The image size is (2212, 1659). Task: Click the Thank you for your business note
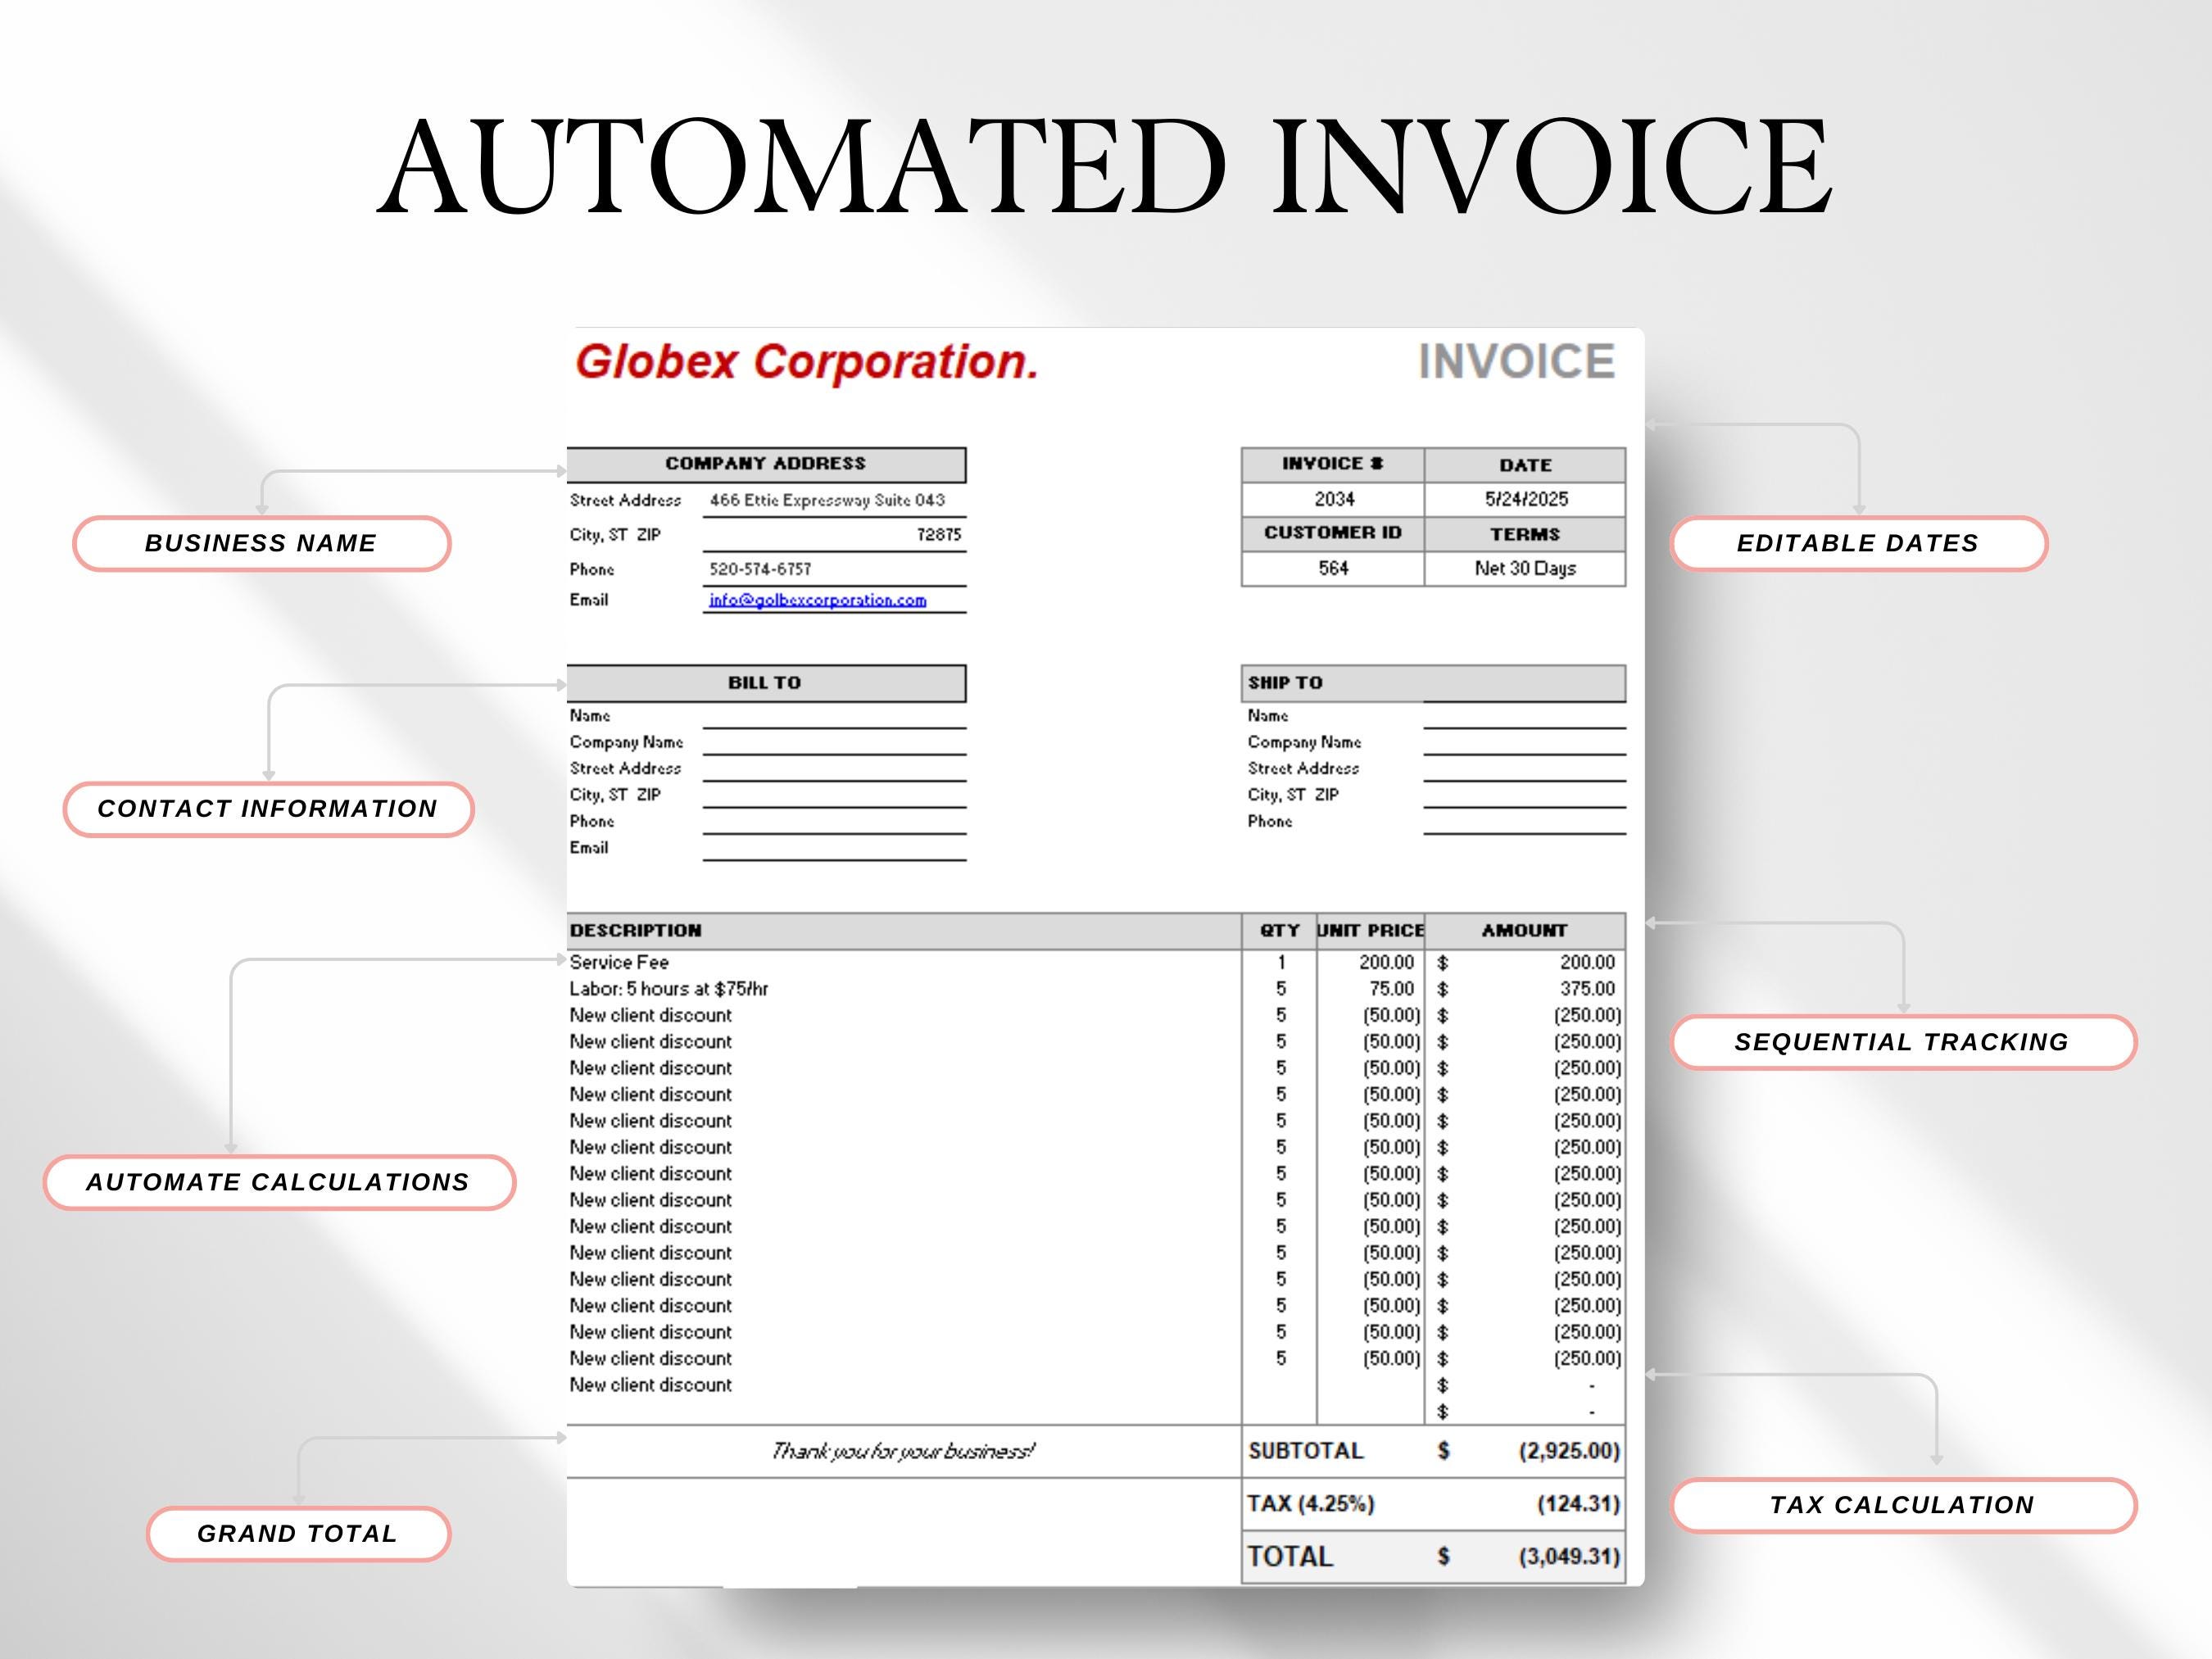coord(903,1451)
